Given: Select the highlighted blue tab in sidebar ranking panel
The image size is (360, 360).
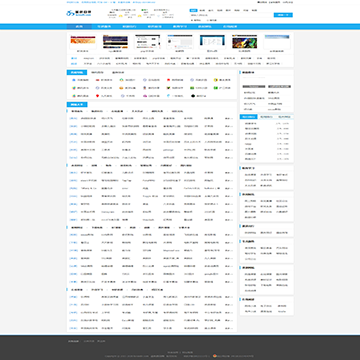Looking at the screenshot, I should (x=249, y=117).
